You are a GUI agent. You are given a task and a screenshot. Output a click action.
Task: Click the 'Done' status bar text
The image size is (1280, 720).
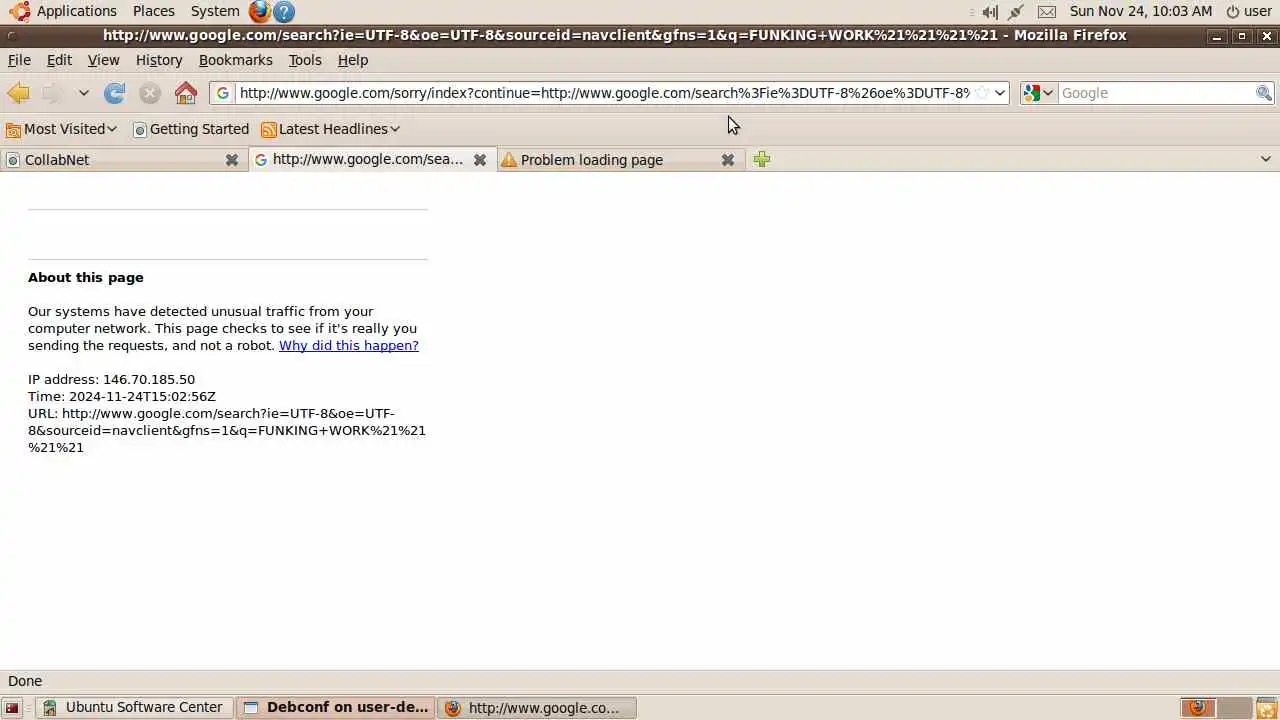click(25, 681)
